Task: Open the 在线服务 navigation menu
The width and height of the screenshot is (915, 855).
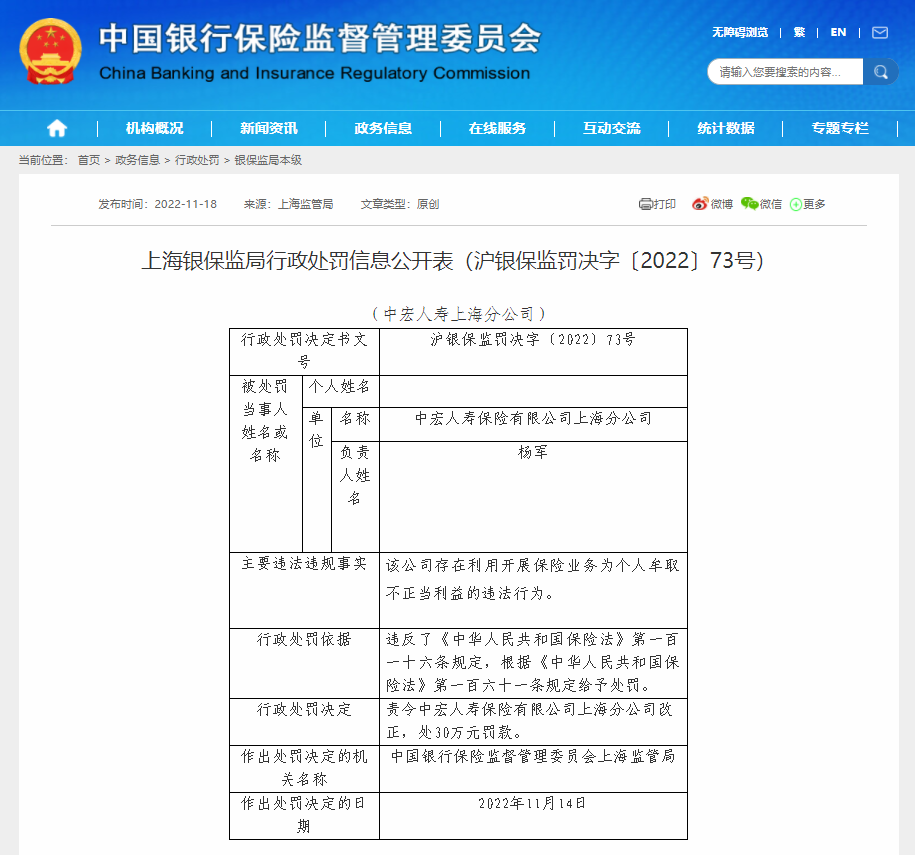Action: pyautogui.click(x=497, y=128)
